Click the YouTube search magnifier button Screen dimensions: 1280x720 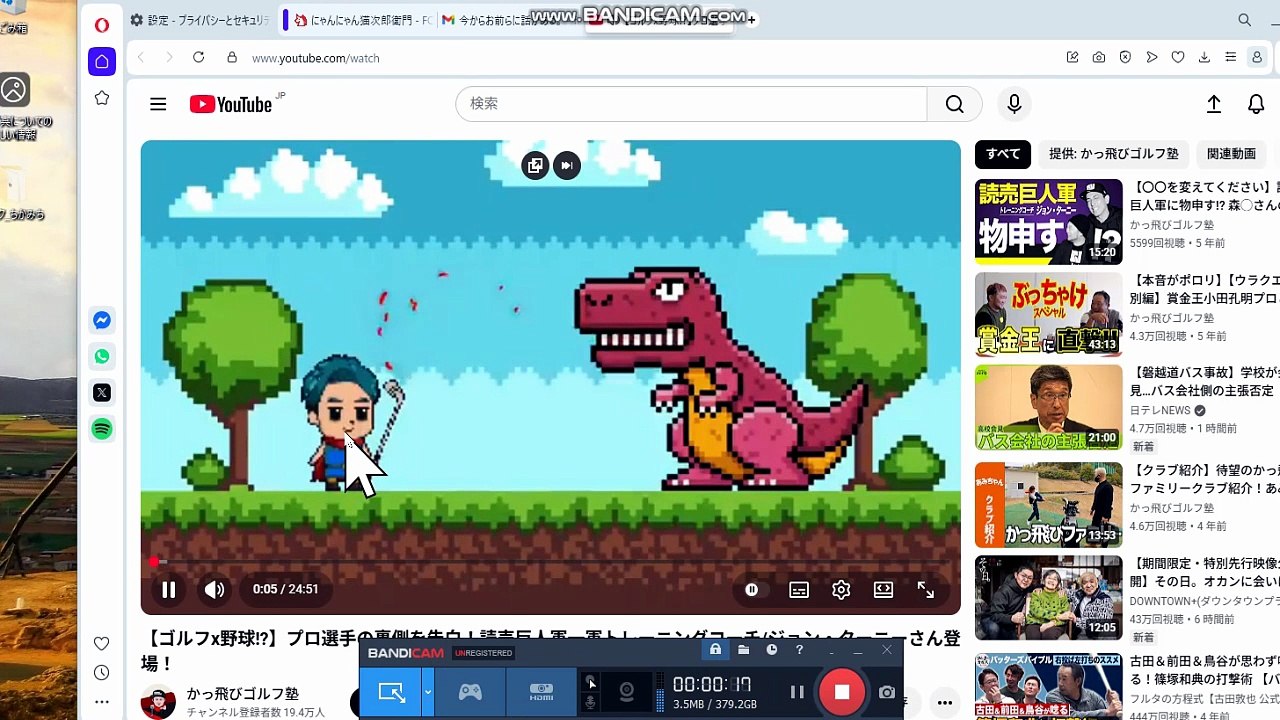click(x=954, y=104)
